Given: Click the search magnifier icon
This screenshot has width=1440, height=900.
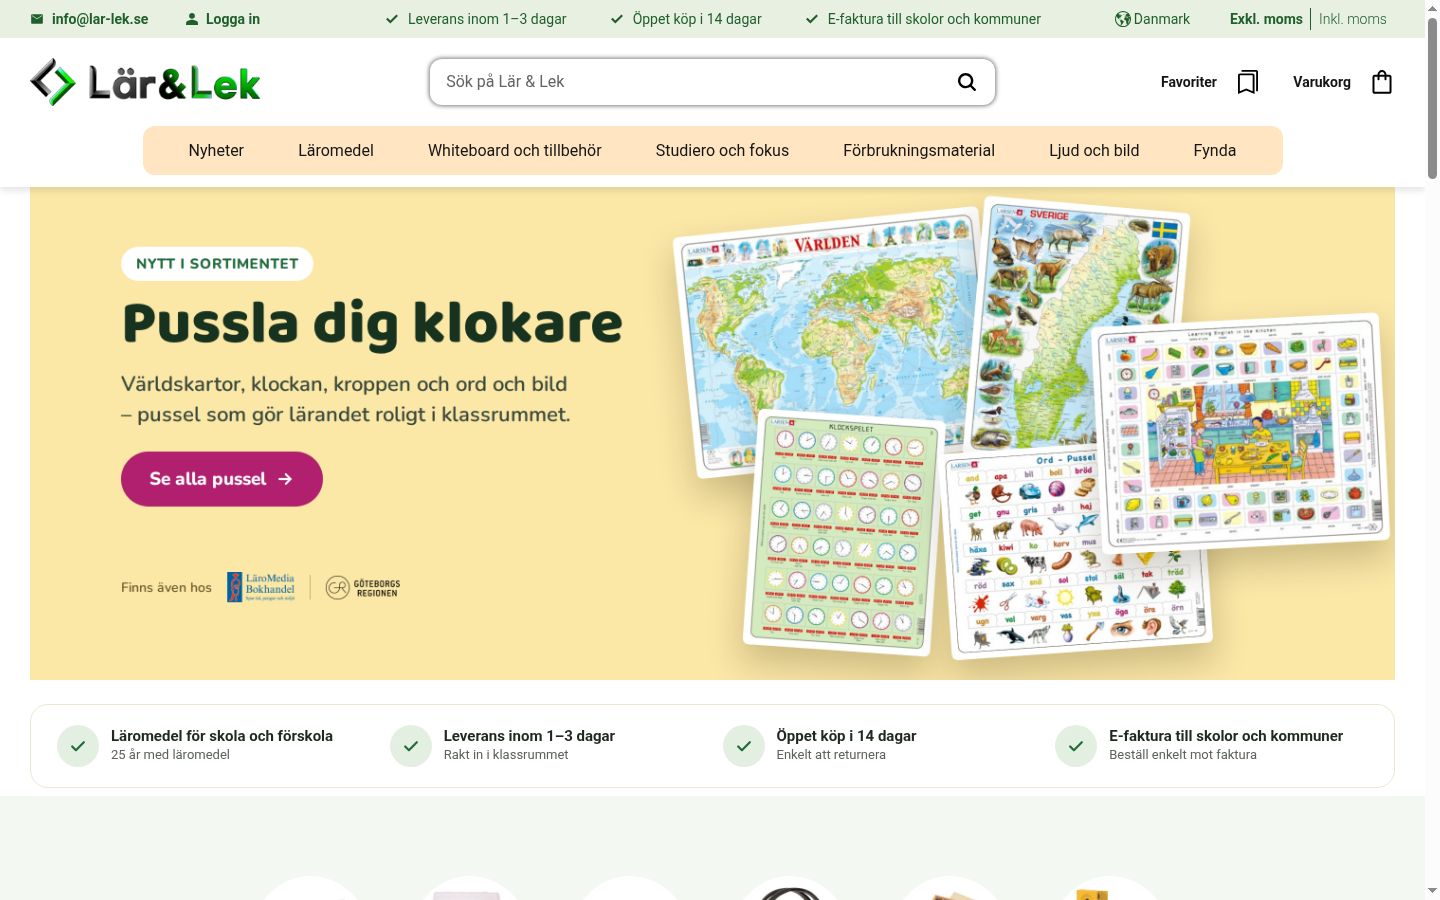Looking at the screenshot, I should click(967, 82).
